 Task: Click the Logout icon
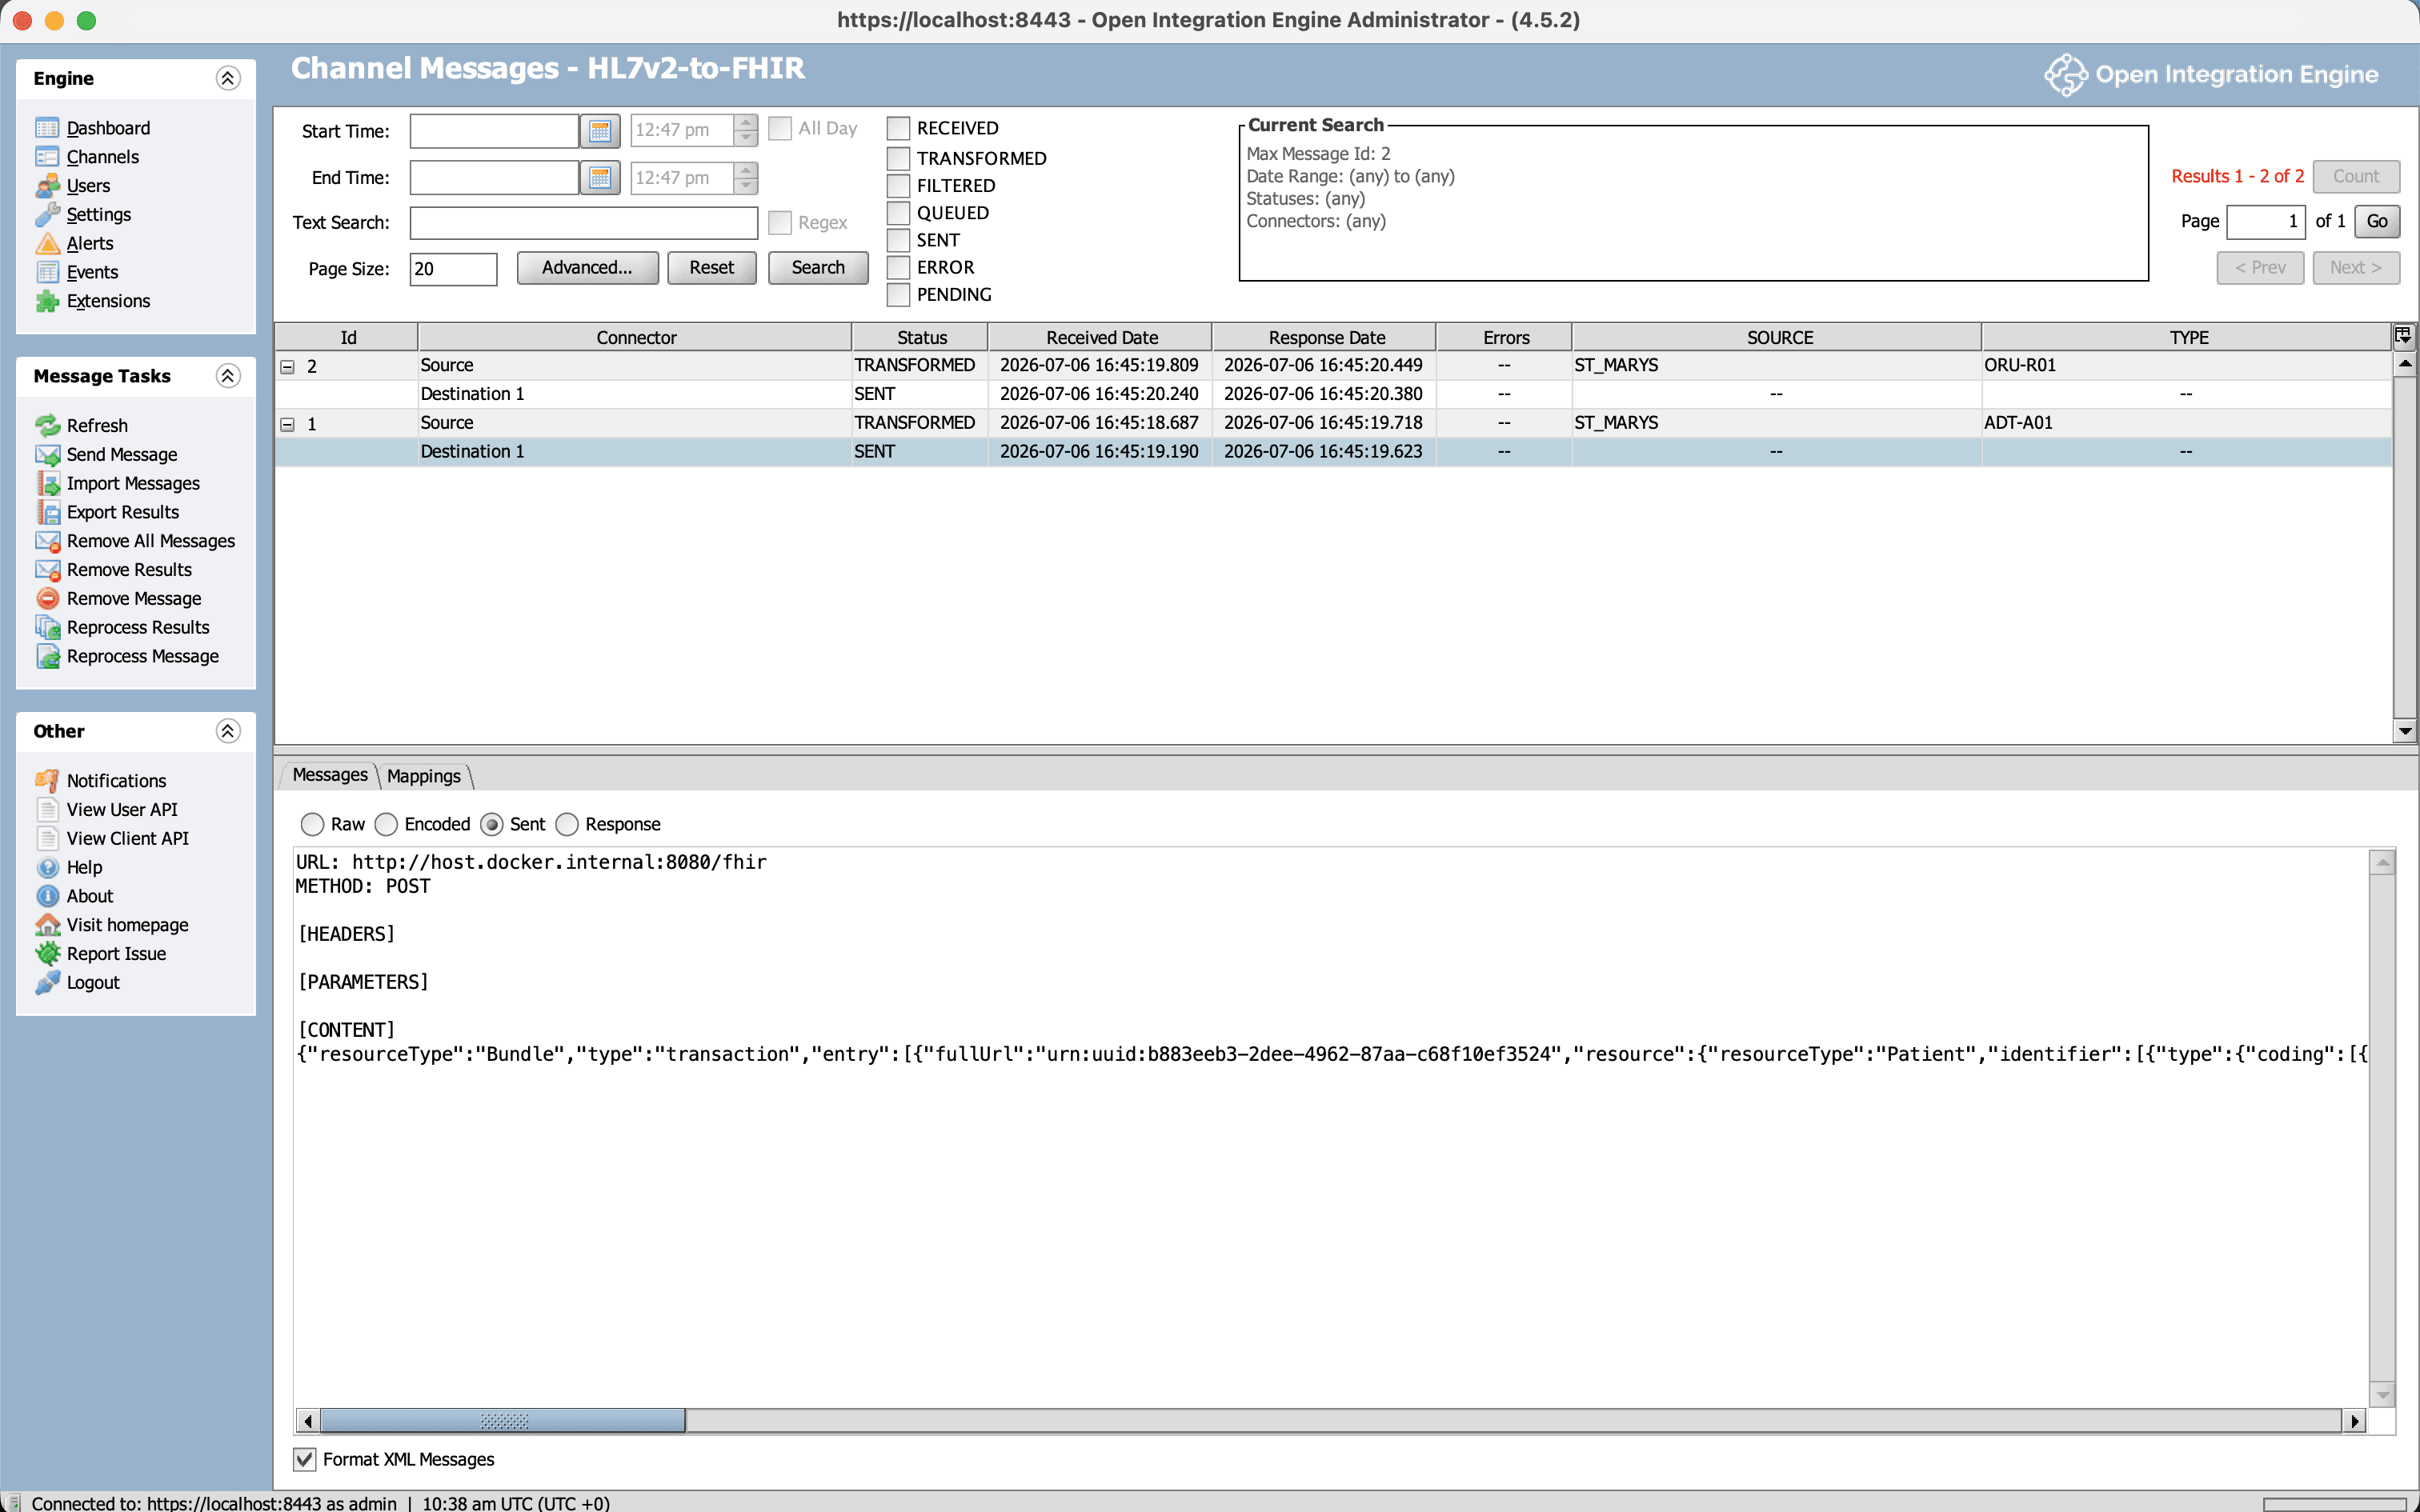pos(47,983)
